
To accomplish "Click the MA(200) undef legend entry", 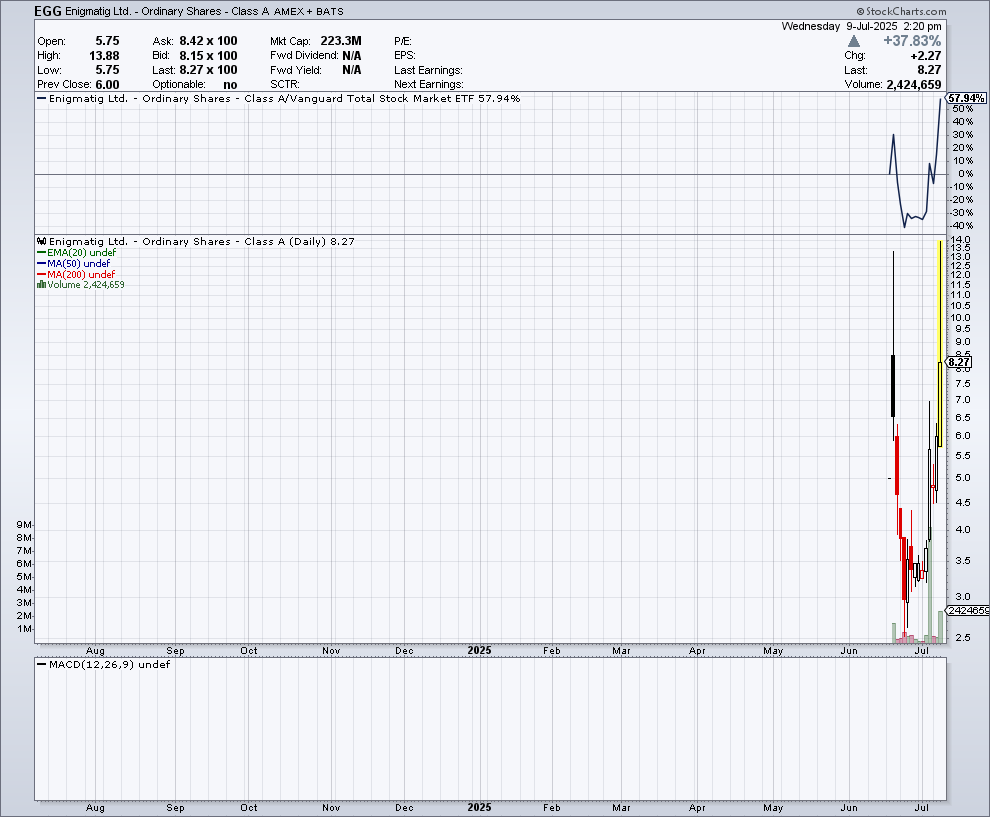I will tap(76, 274).
